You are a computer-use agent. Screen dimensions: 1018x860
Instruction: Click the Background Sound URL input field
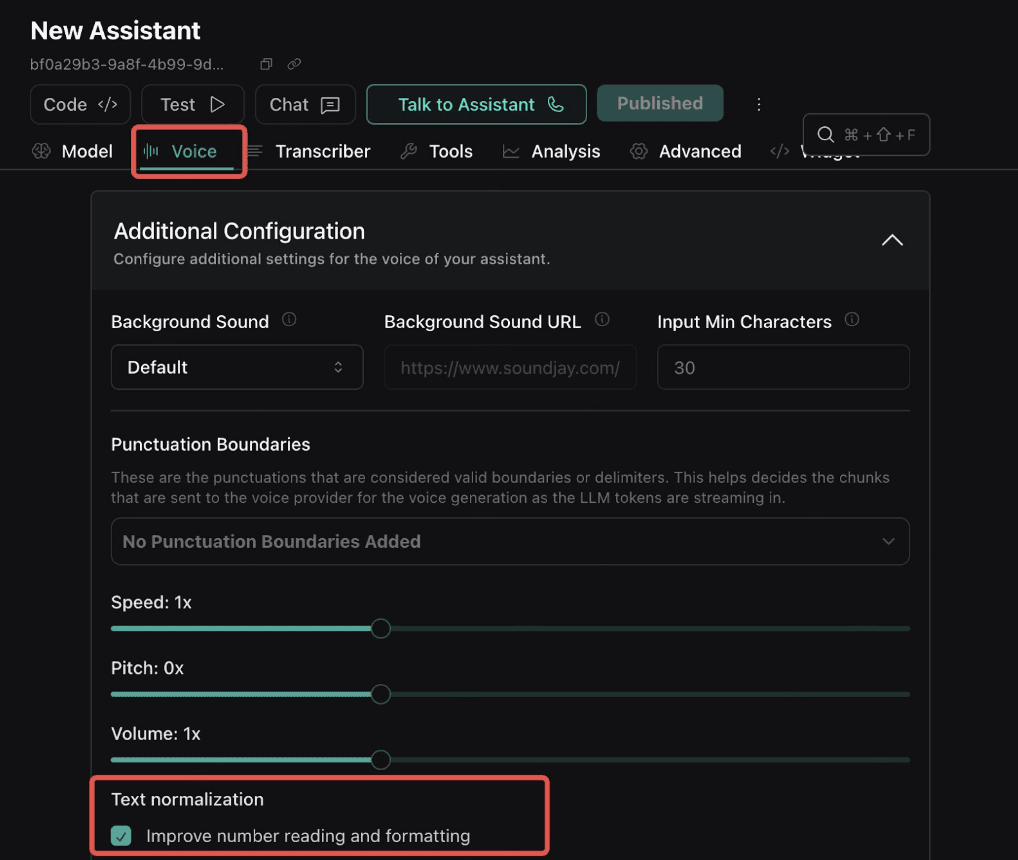coord(510,367)
